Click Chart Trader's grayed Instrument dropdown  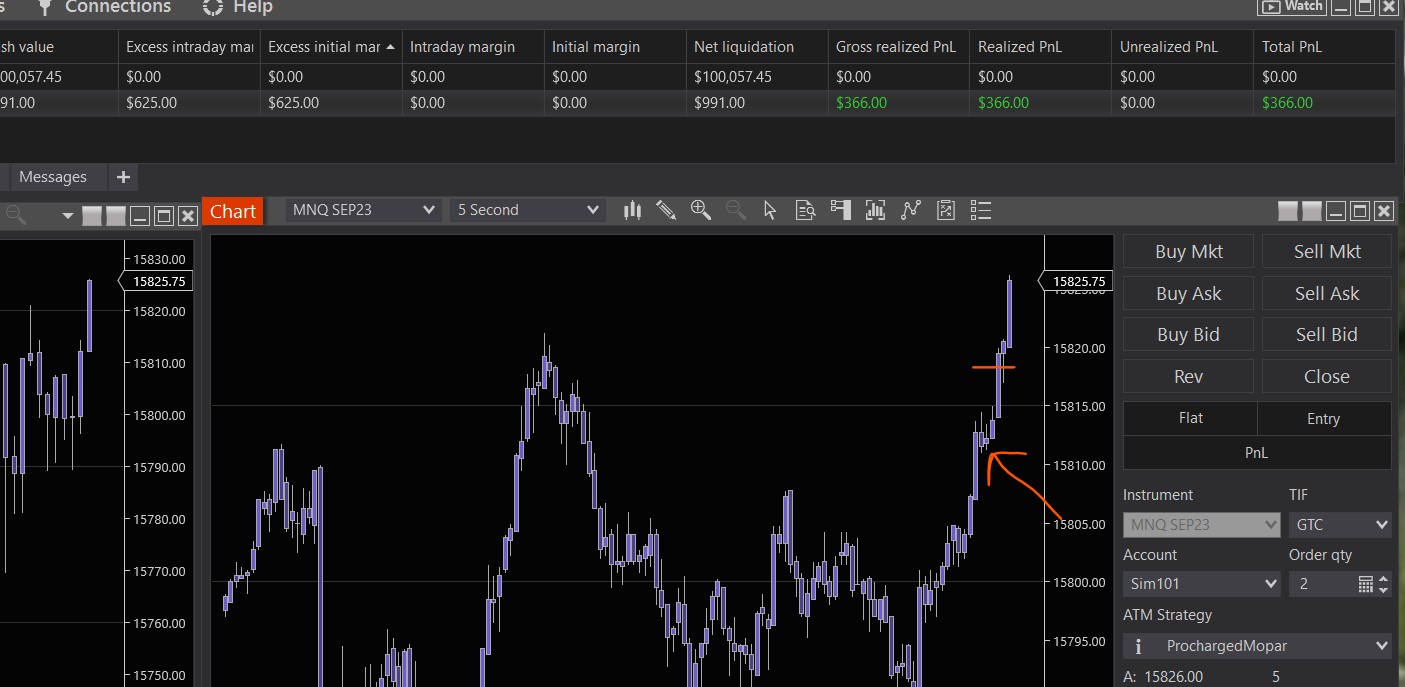[x=1202, y=524]
